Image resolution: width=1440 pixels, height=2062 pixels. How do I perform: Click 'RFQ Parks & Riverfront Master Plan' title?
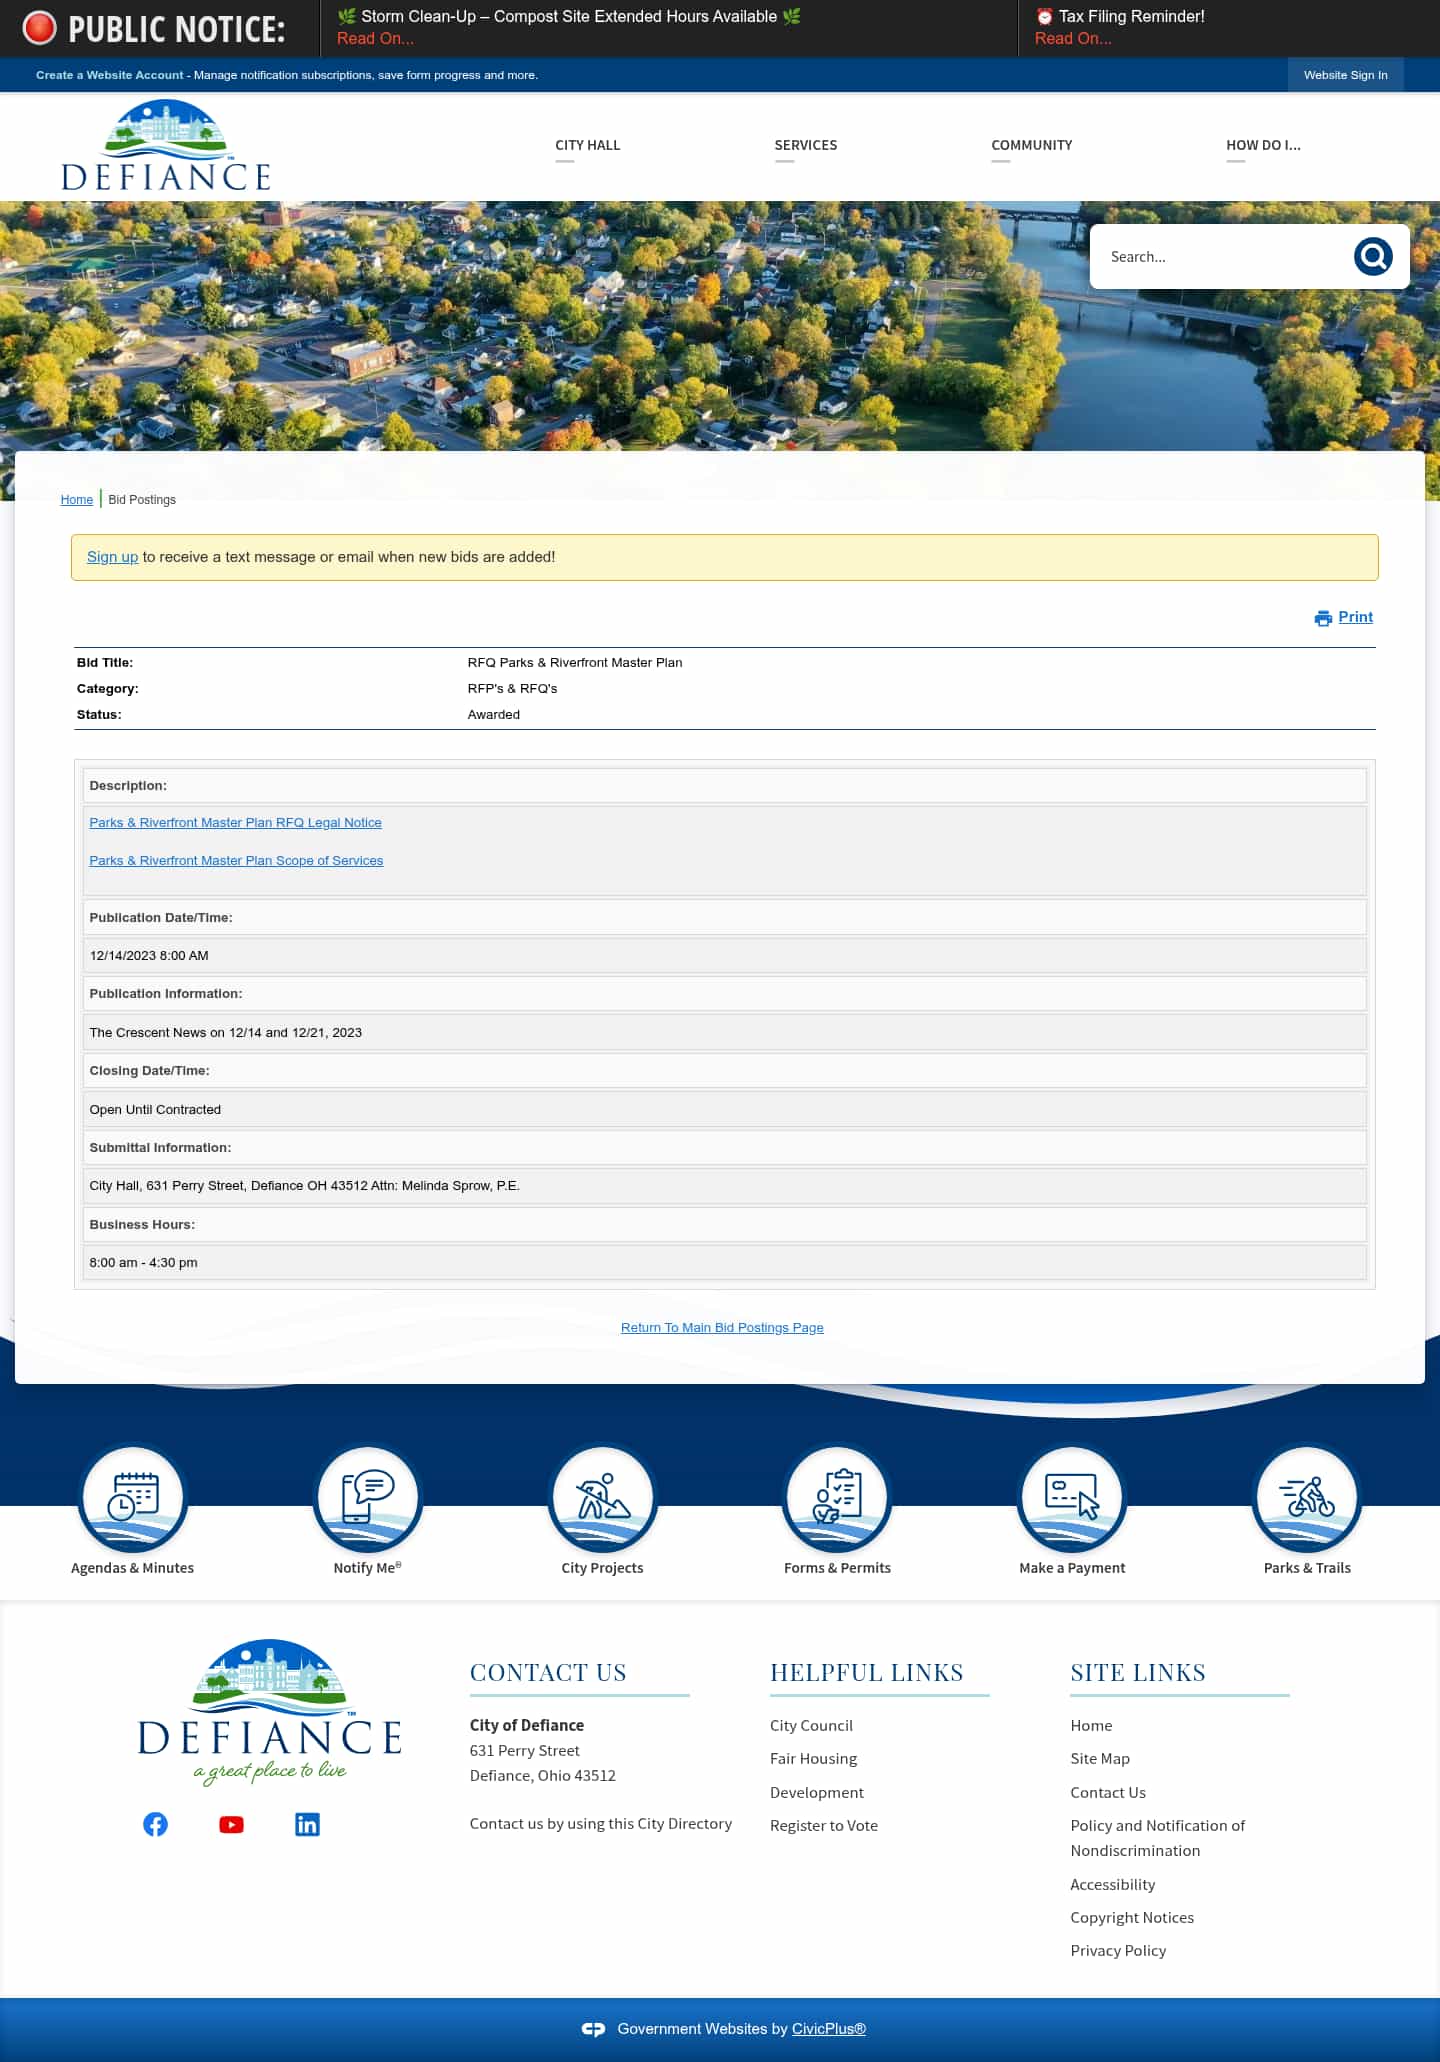[x=575, y=663]
